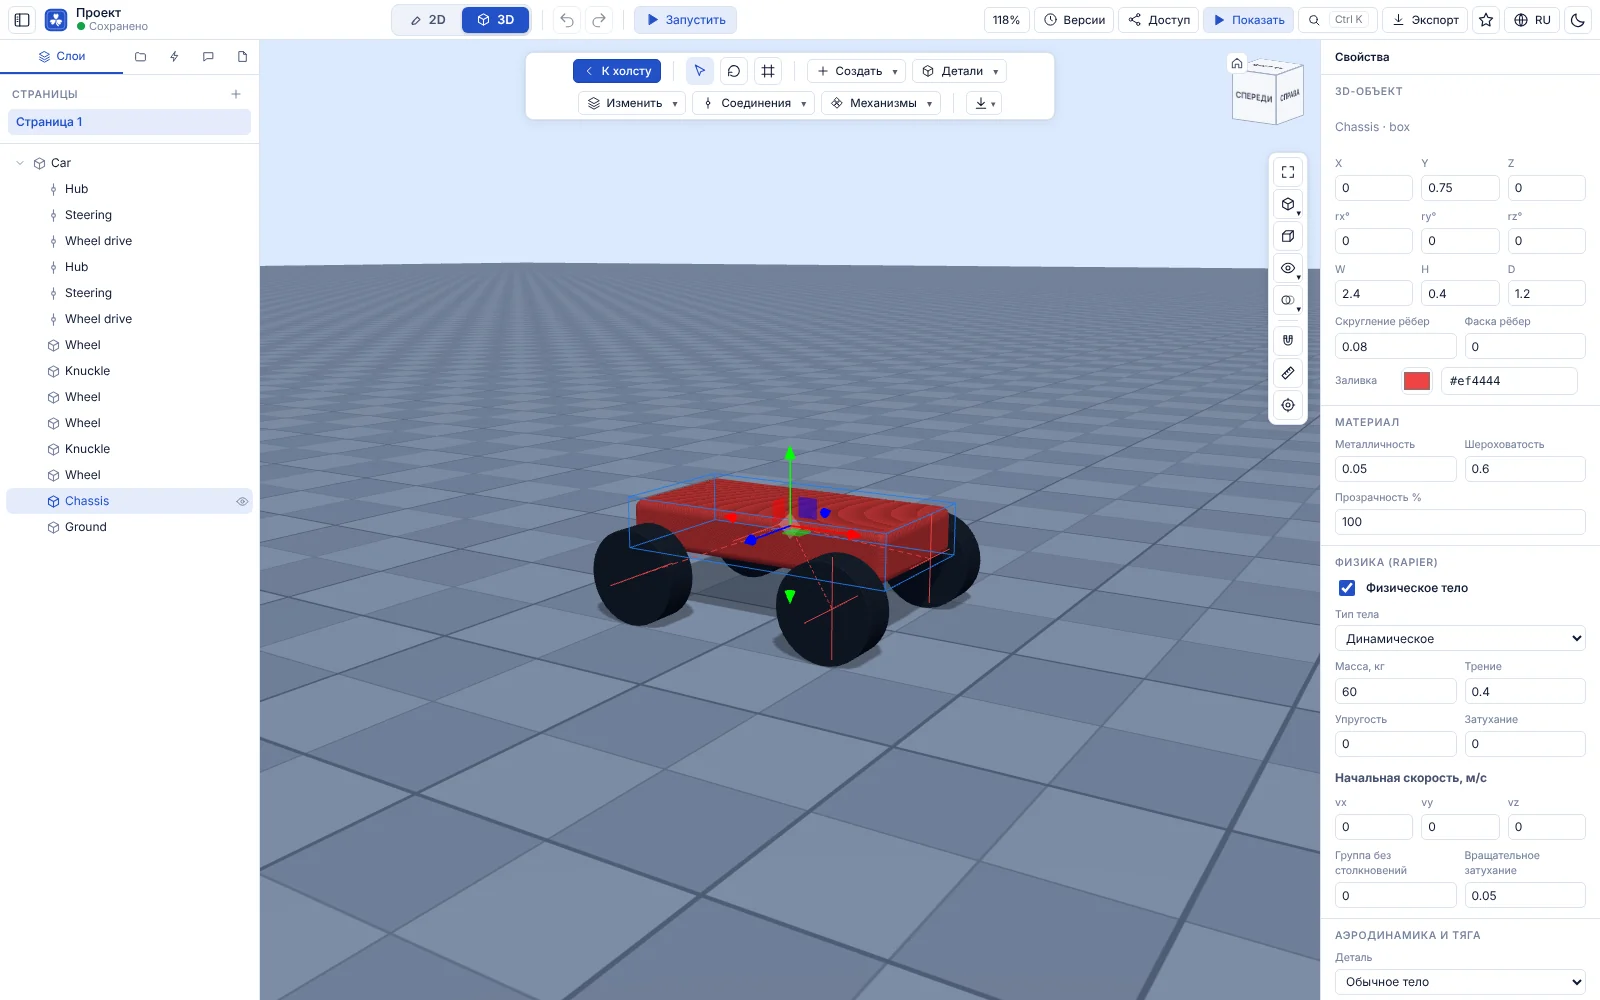
Task: Select the pointer selection tool
Action: (x=700, y=71)
